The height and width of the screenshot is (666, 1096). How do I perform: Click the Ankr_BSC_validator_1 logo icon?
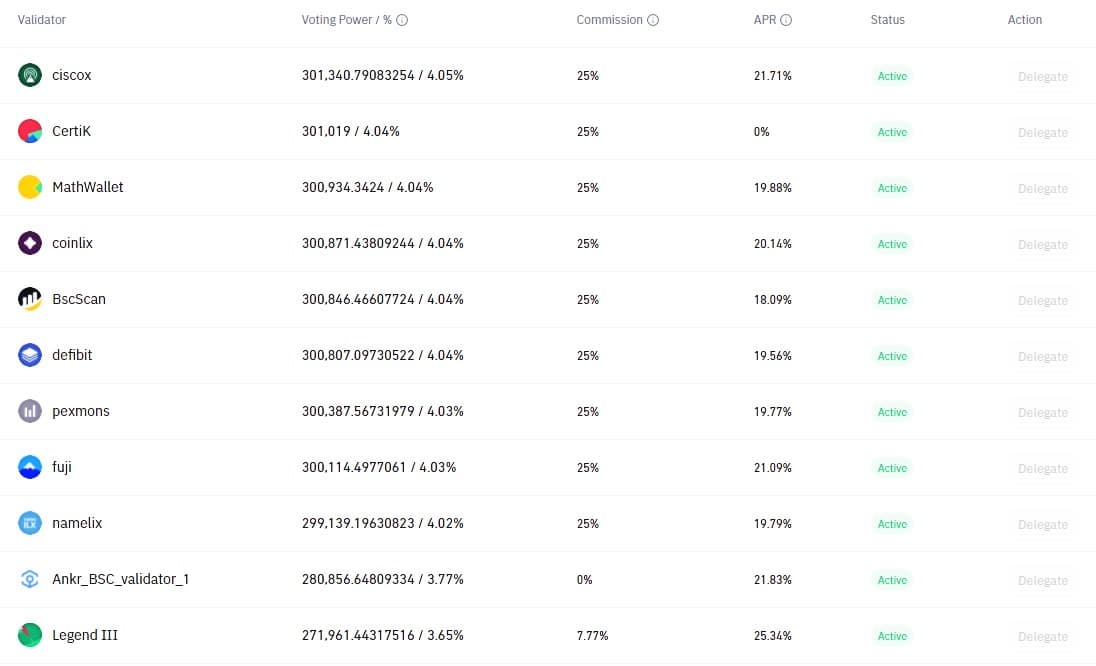click(29, 579)
